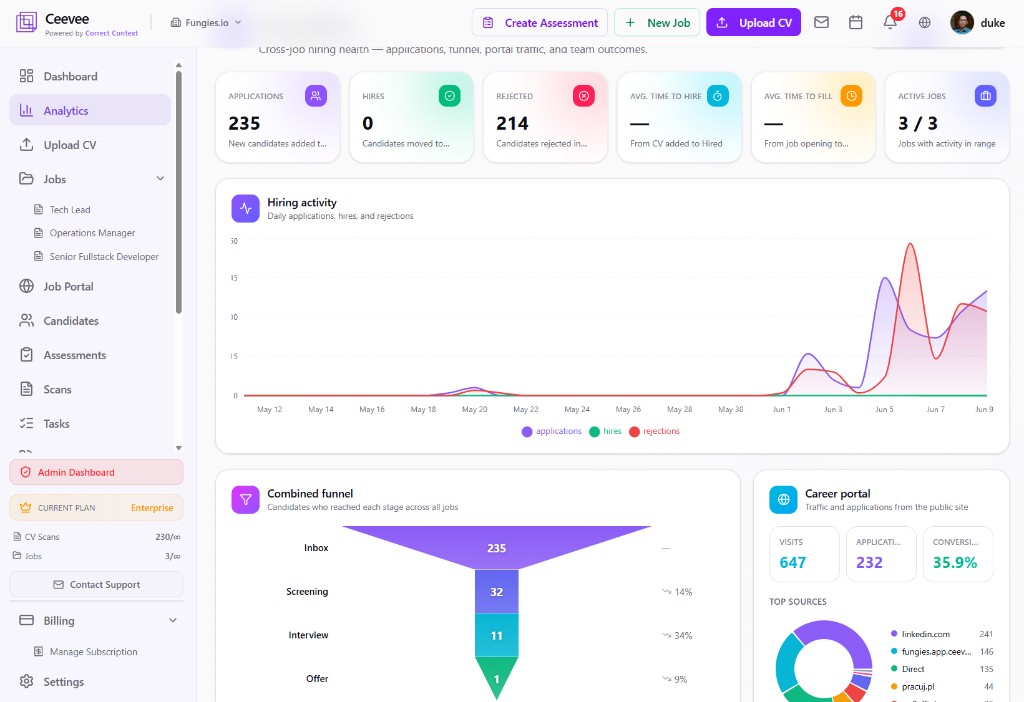Screen dimensions: 1024x702
Task: Open the mail inbox icon
Action: pyautogui.click(x=822, y=22)
